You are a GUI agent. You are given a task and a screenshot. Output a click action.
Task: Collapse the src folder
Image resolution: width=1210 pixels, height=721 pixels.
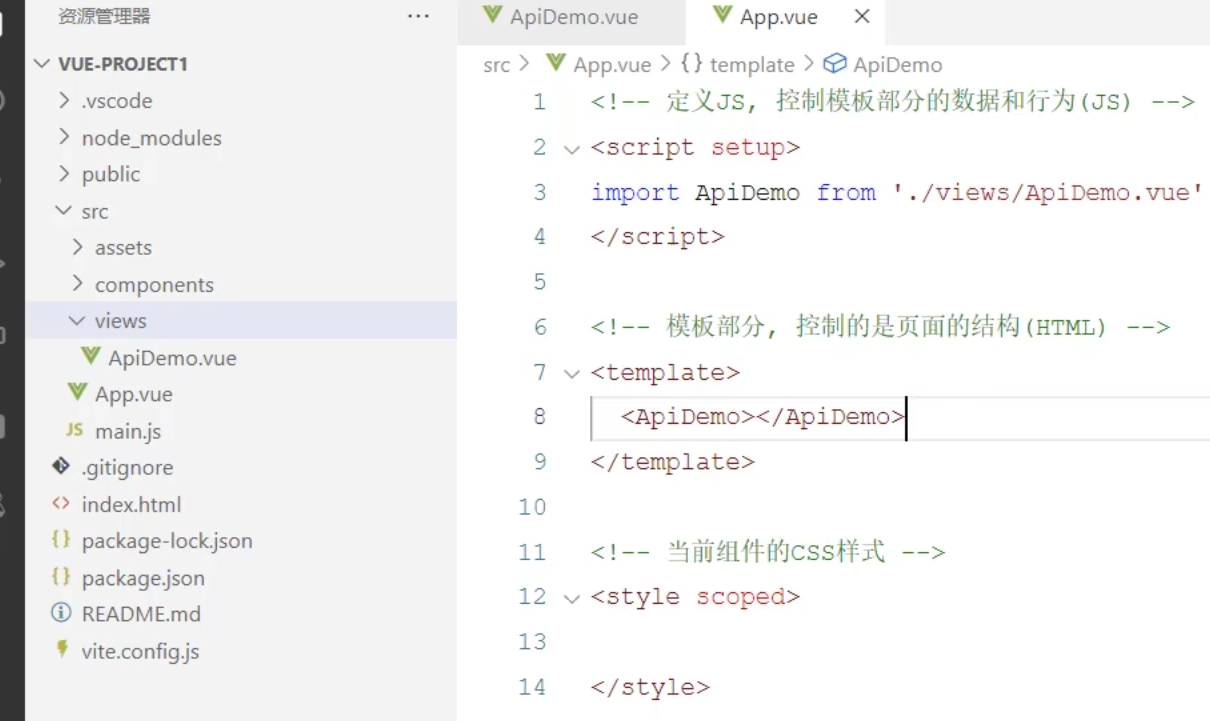65,211
